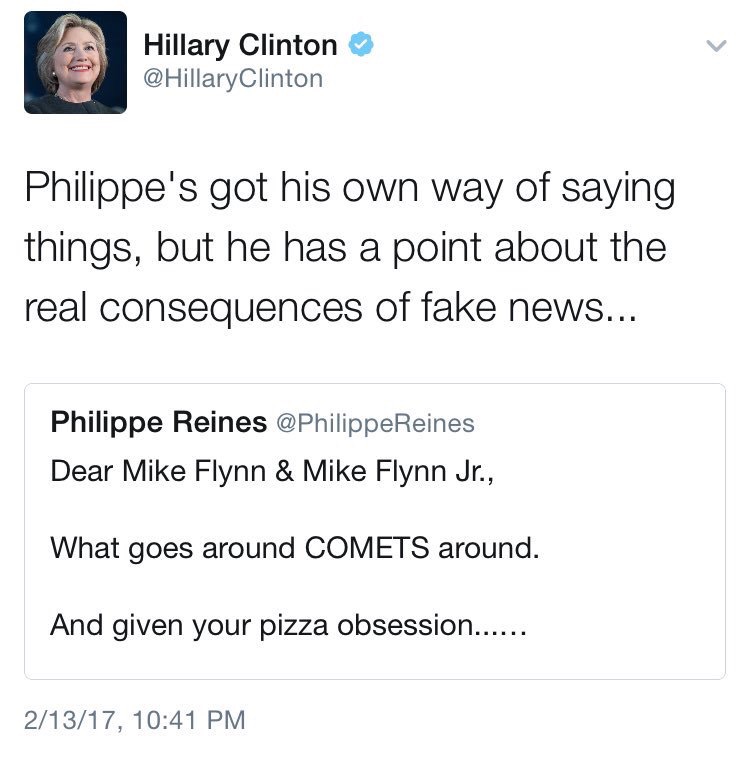The height and width of the screenshot is (761, 750).
Task: Open the tweet options chevron menu
Action: (714, 46)
